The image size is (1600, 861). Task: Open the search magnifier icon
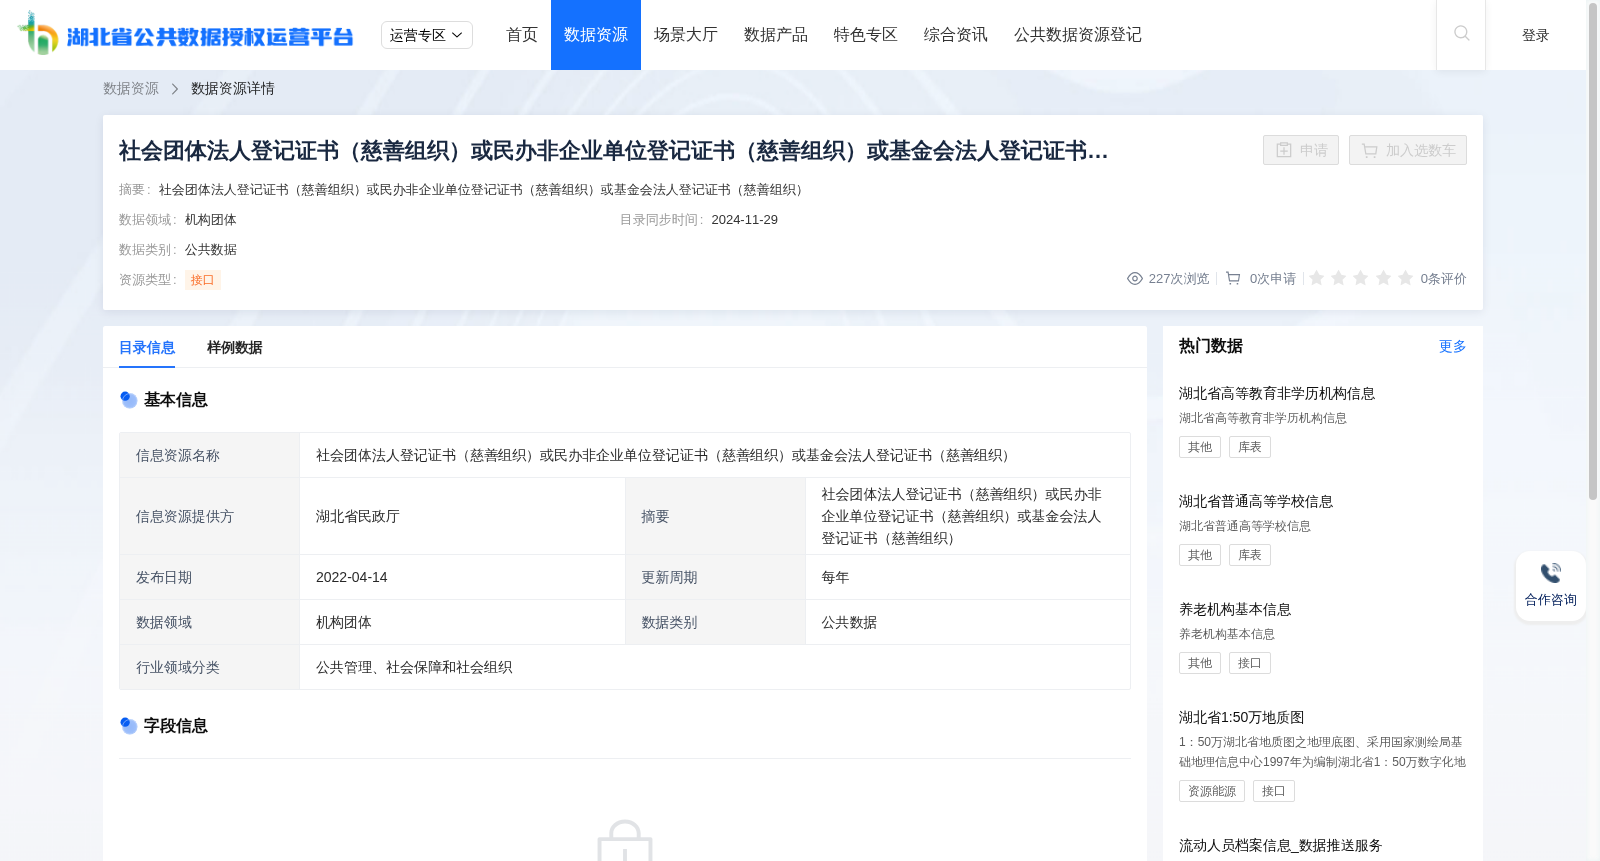pyautogui.click(x=1461, y=34)
